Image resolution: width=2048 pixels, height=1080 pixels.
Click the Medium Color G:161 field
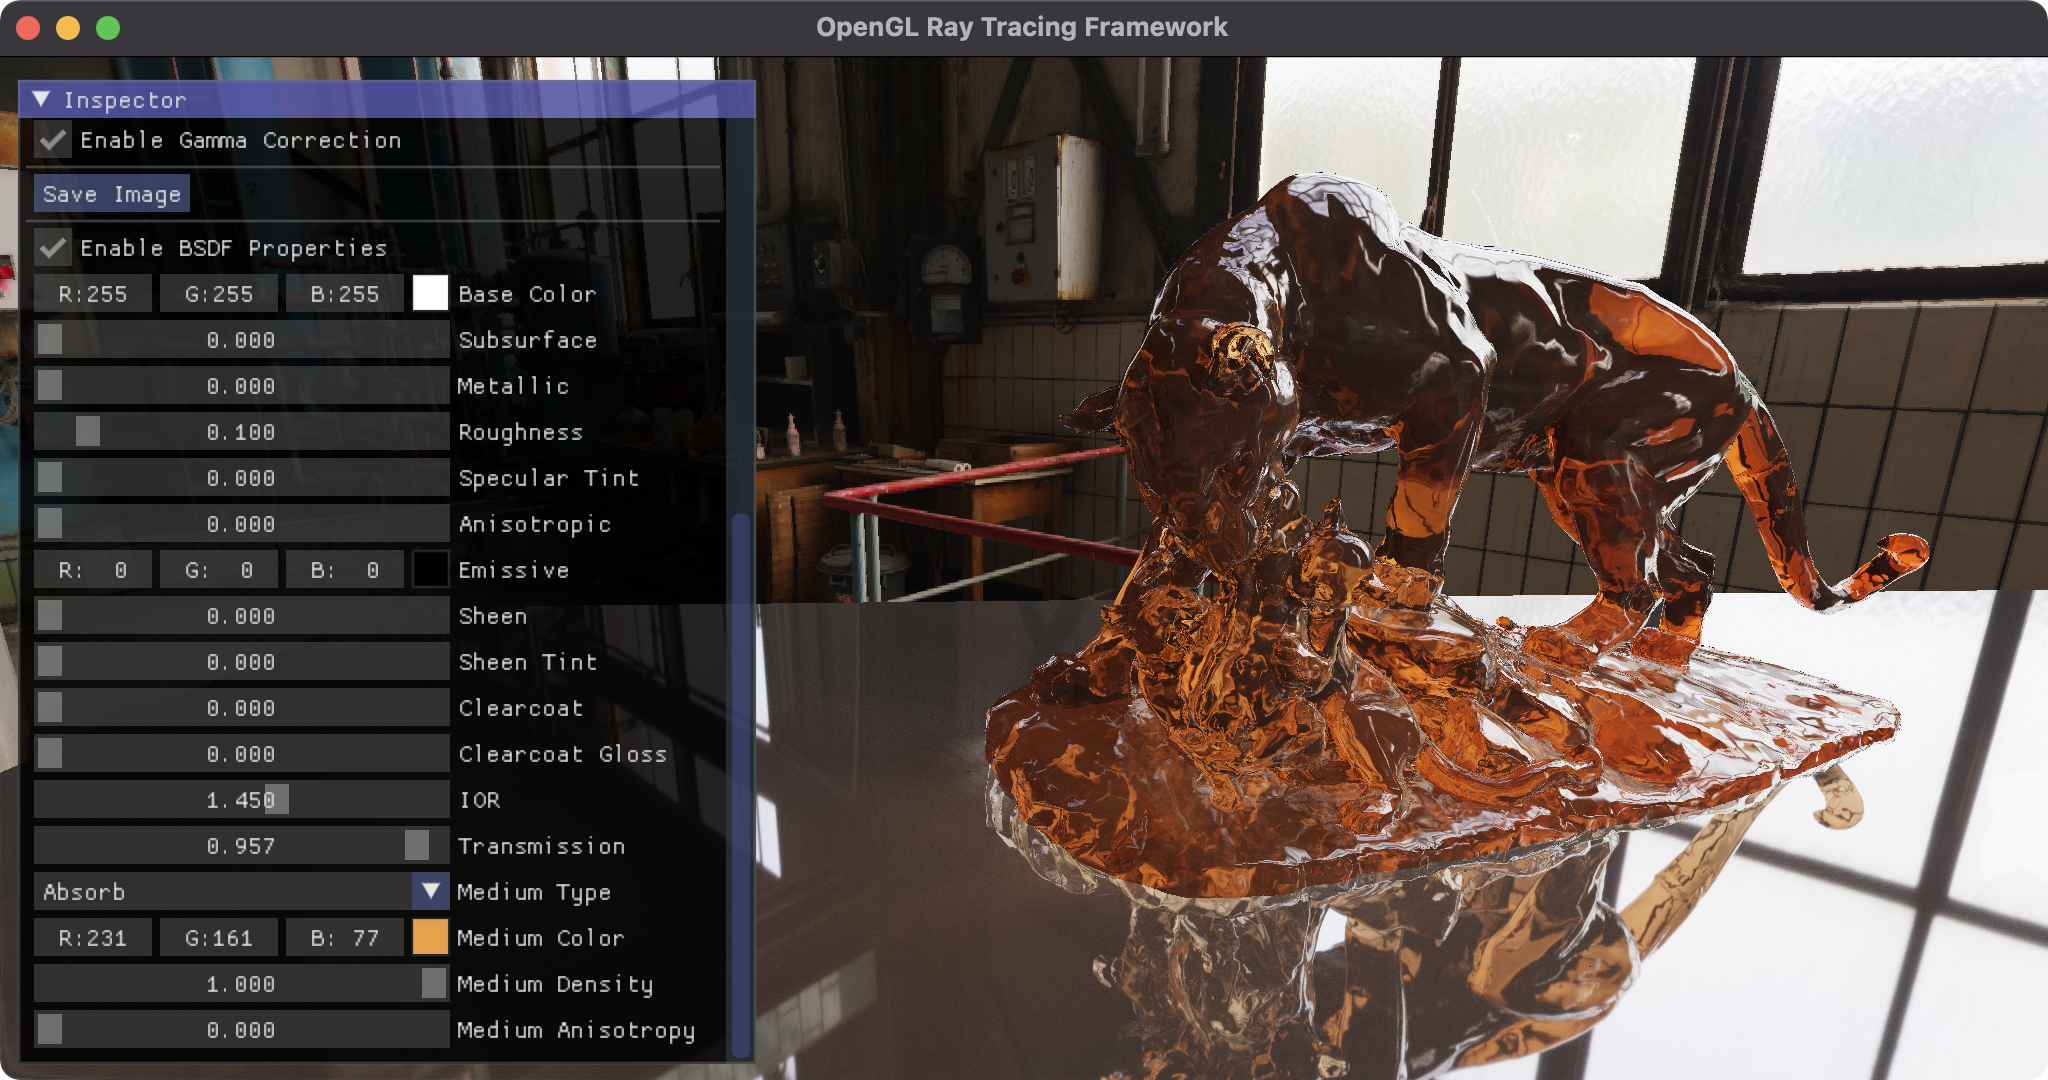point(219,938)
